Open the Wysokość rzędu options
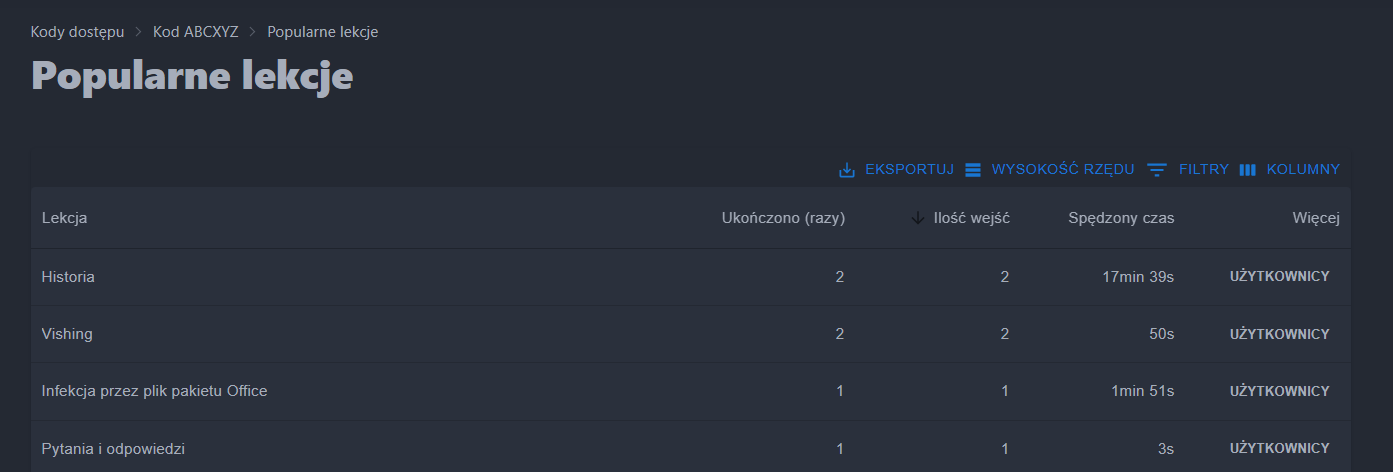The height and width of the screenshot is (472, 1393). (1062, 170)
